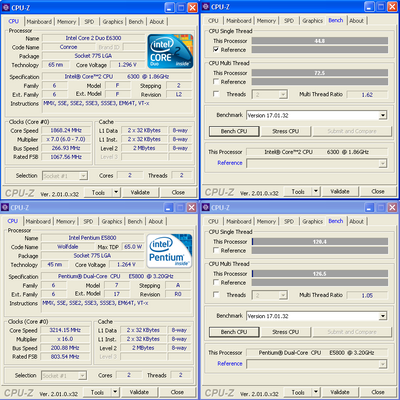
Task: Click Technology value 45 nm
Action: coord(55,264)
